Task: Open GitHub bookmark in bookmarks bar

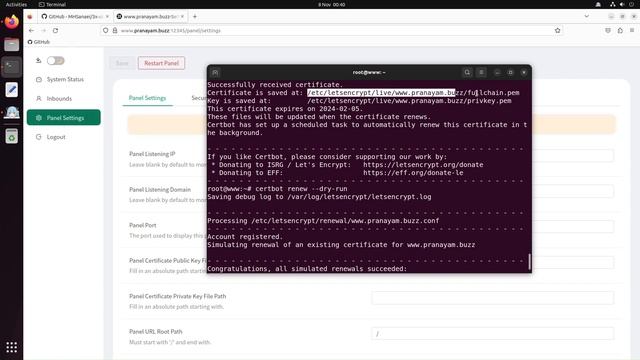Action: (x=39, y=42)
